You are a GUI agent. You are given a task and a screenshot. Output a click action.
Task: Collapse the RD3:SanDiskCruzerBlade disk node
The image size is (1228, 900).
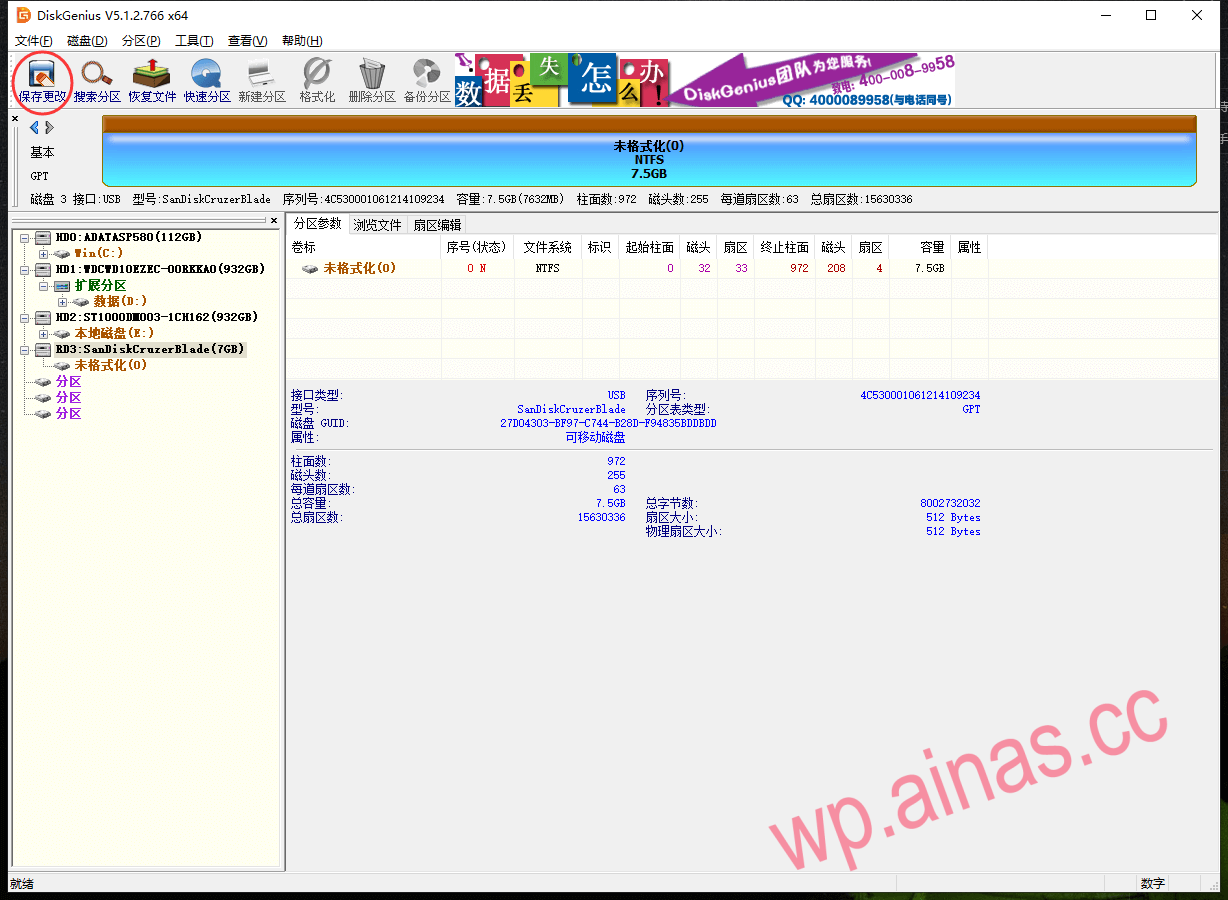pos(24,350)
